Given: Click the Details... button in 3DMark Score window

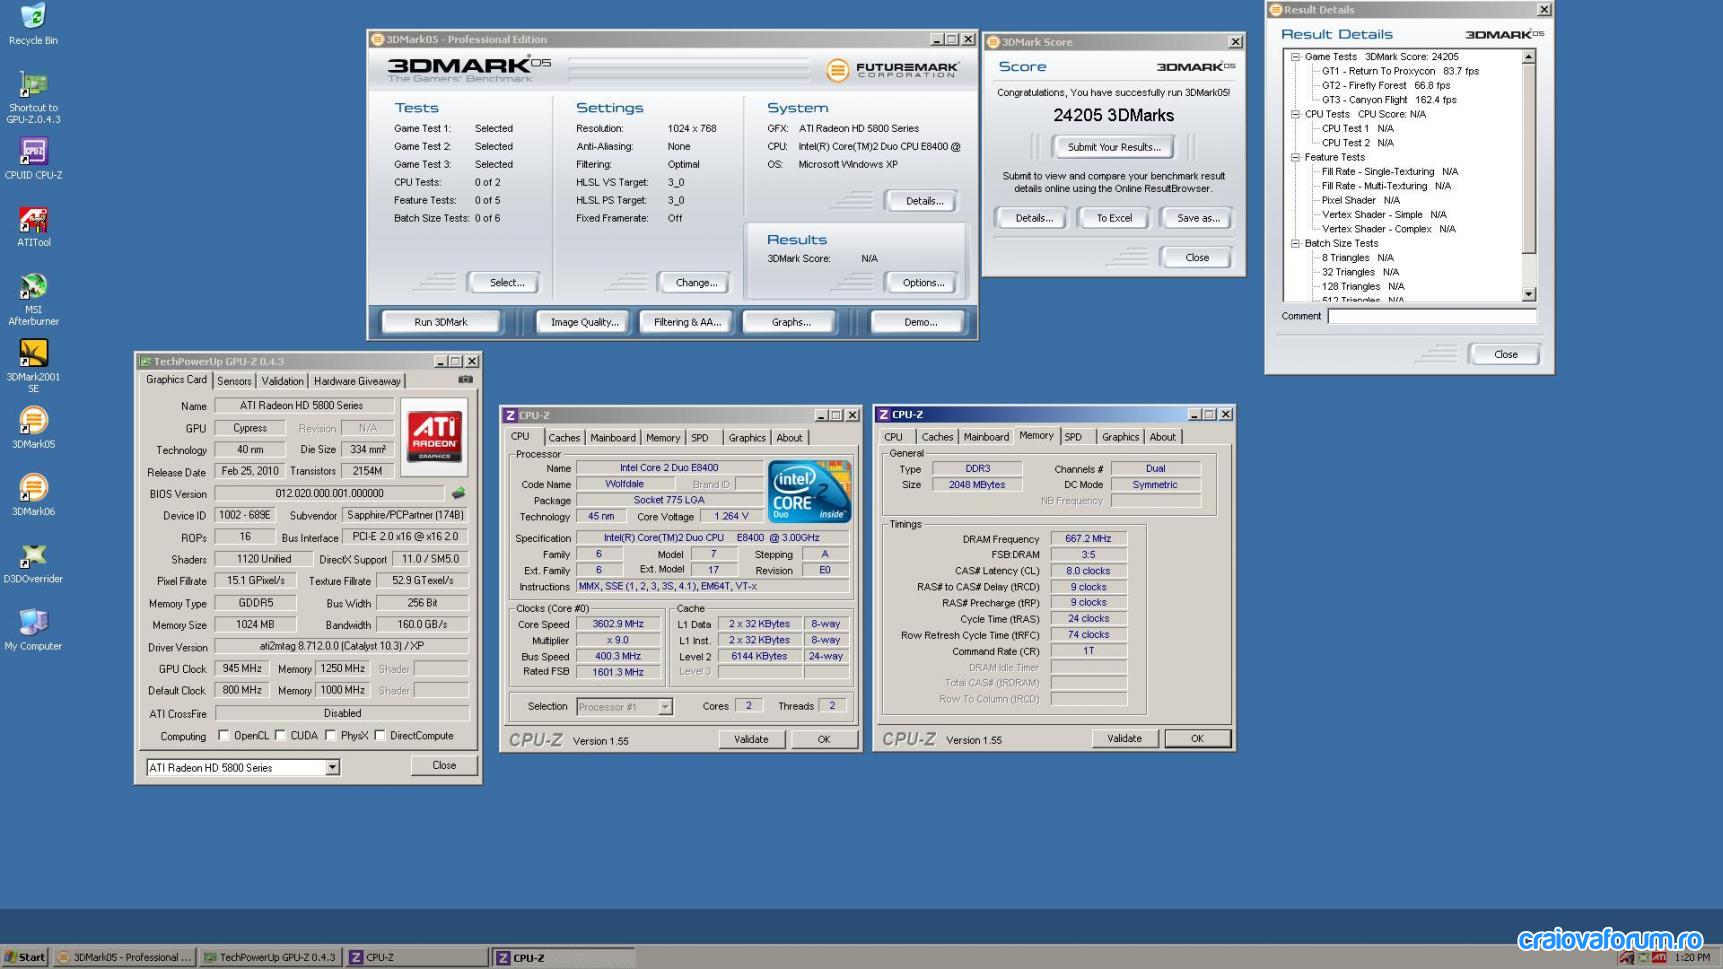Looking at the screenshot, I should [x=1034, y=218].
